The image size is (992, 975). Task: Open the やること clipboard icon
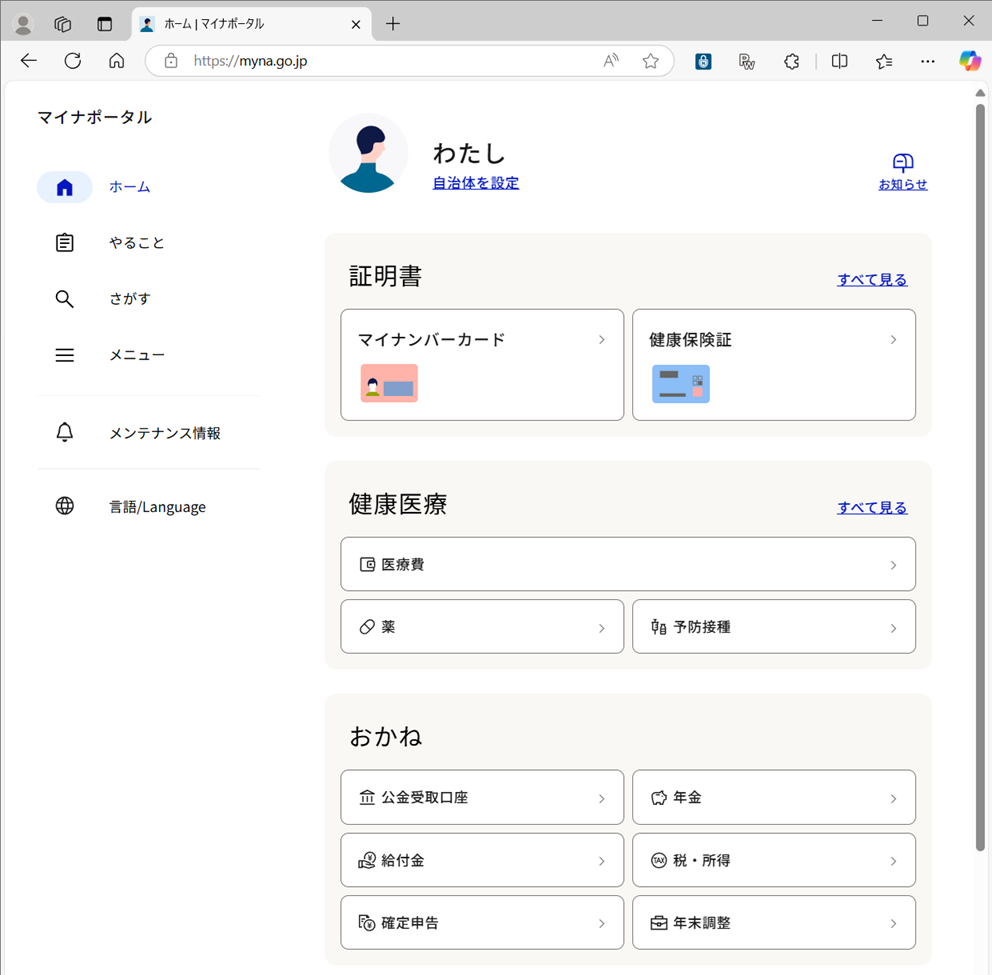[x=65, y=242]
